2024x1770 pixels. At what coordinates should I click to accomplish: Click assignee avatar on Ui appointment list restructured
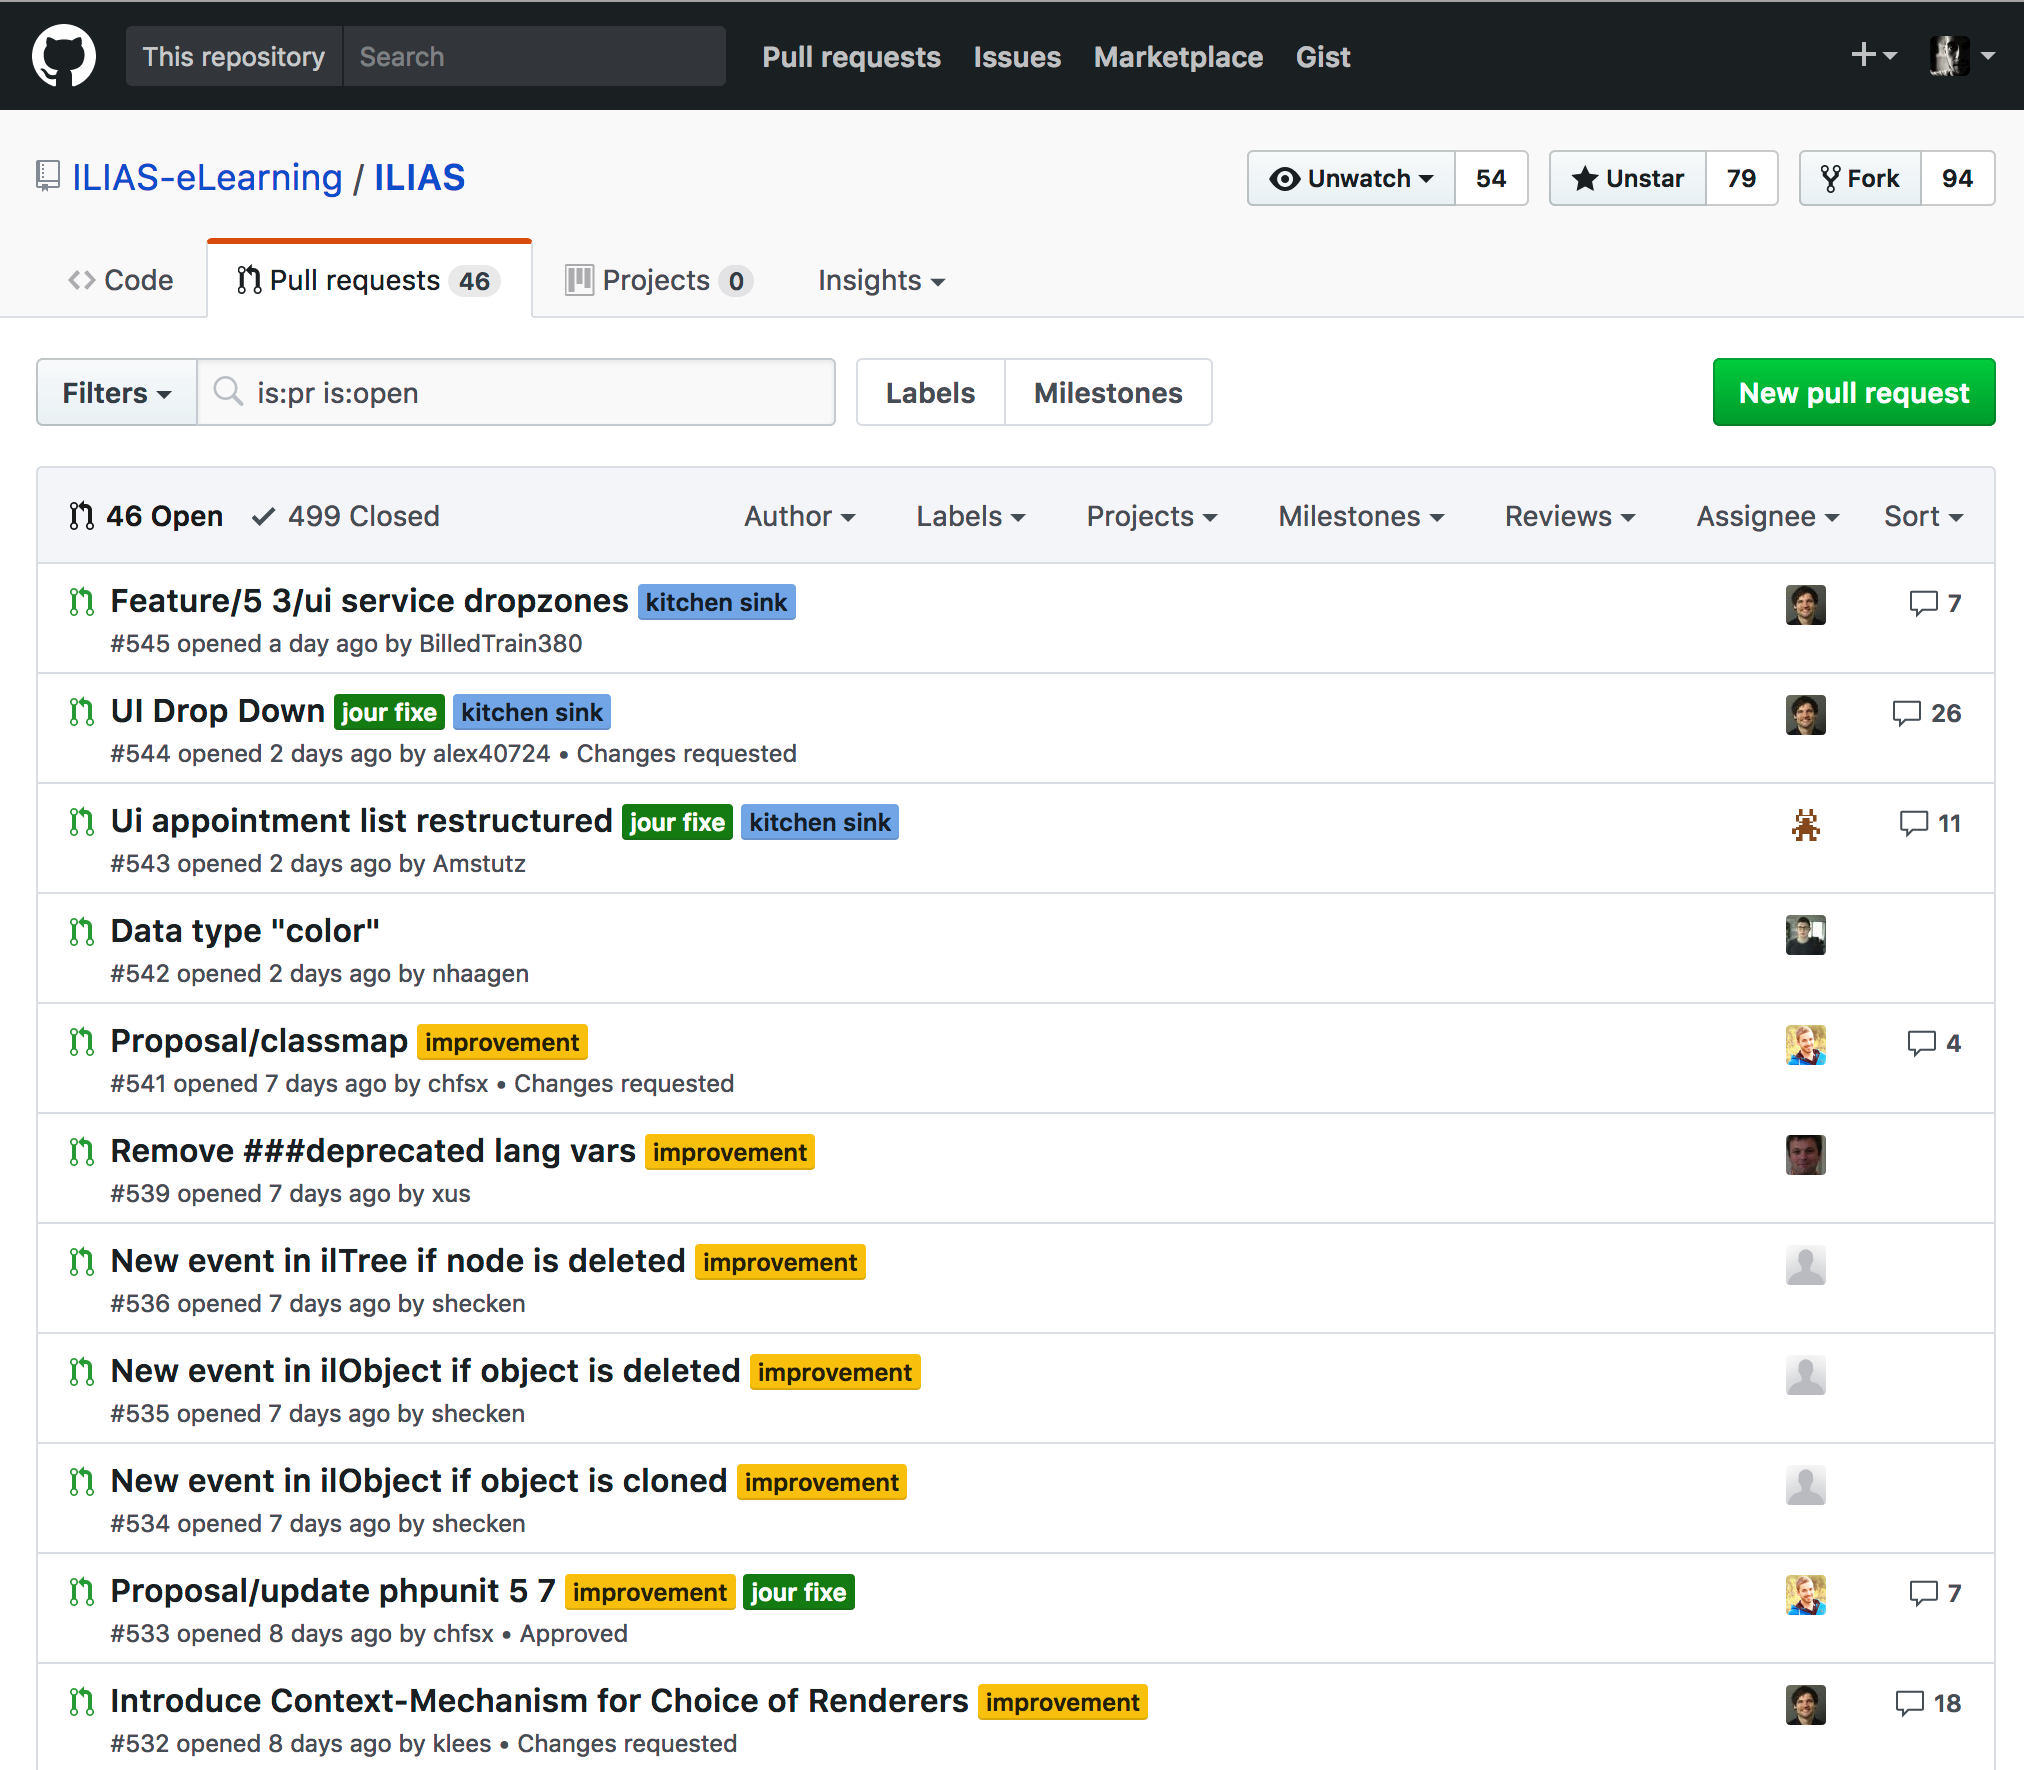tap(1805, 824)
